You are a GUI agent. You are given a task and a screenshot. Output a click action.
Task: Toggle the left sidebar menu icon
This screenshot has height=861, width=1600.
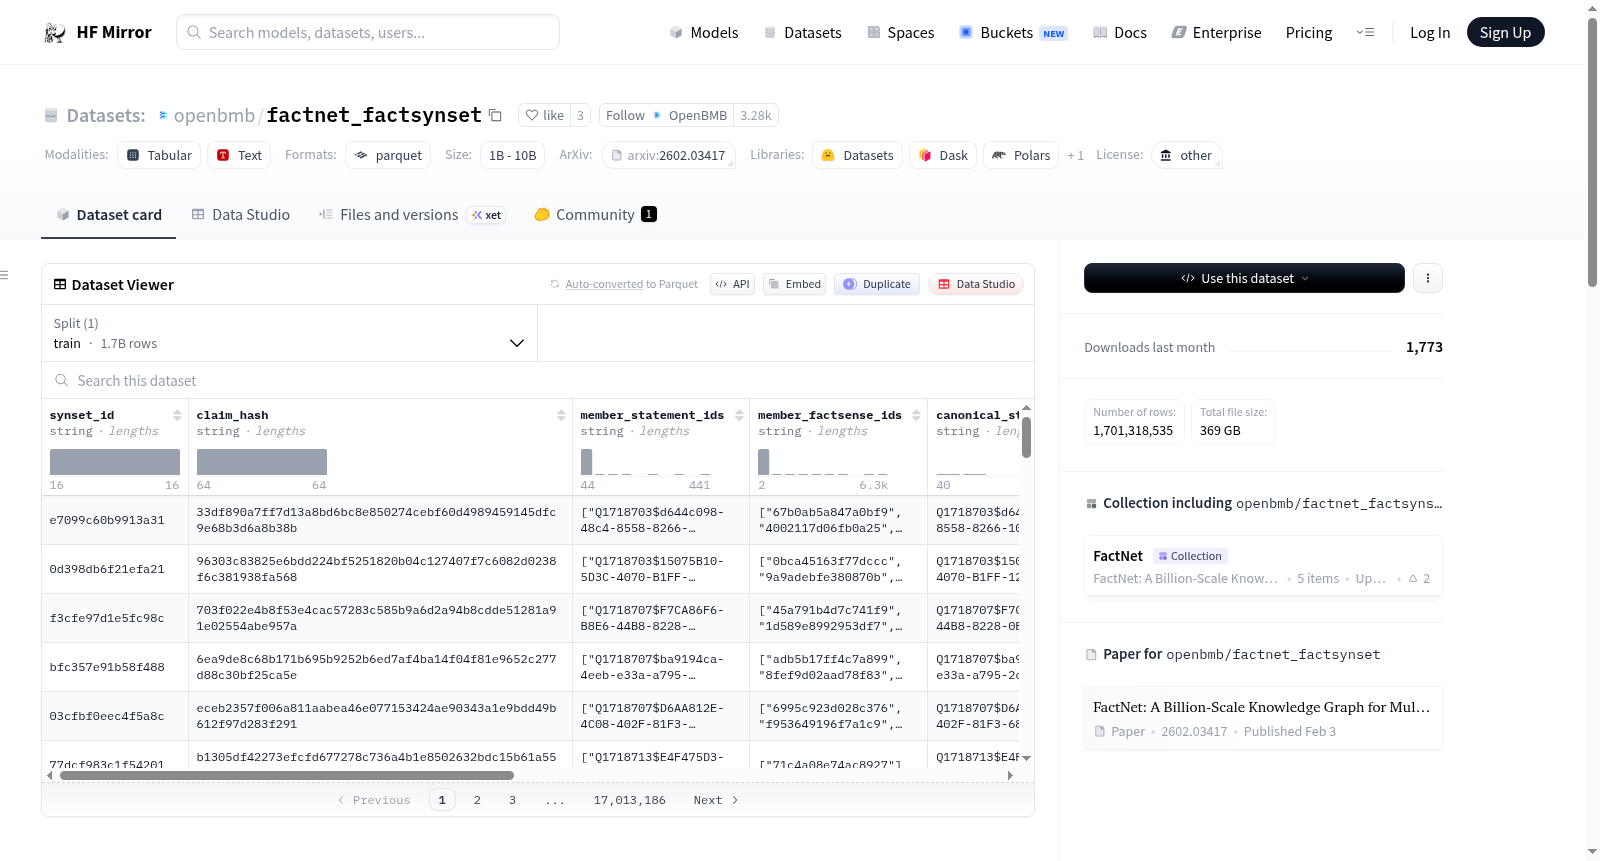pyautogui.click(x=4, y=275)
